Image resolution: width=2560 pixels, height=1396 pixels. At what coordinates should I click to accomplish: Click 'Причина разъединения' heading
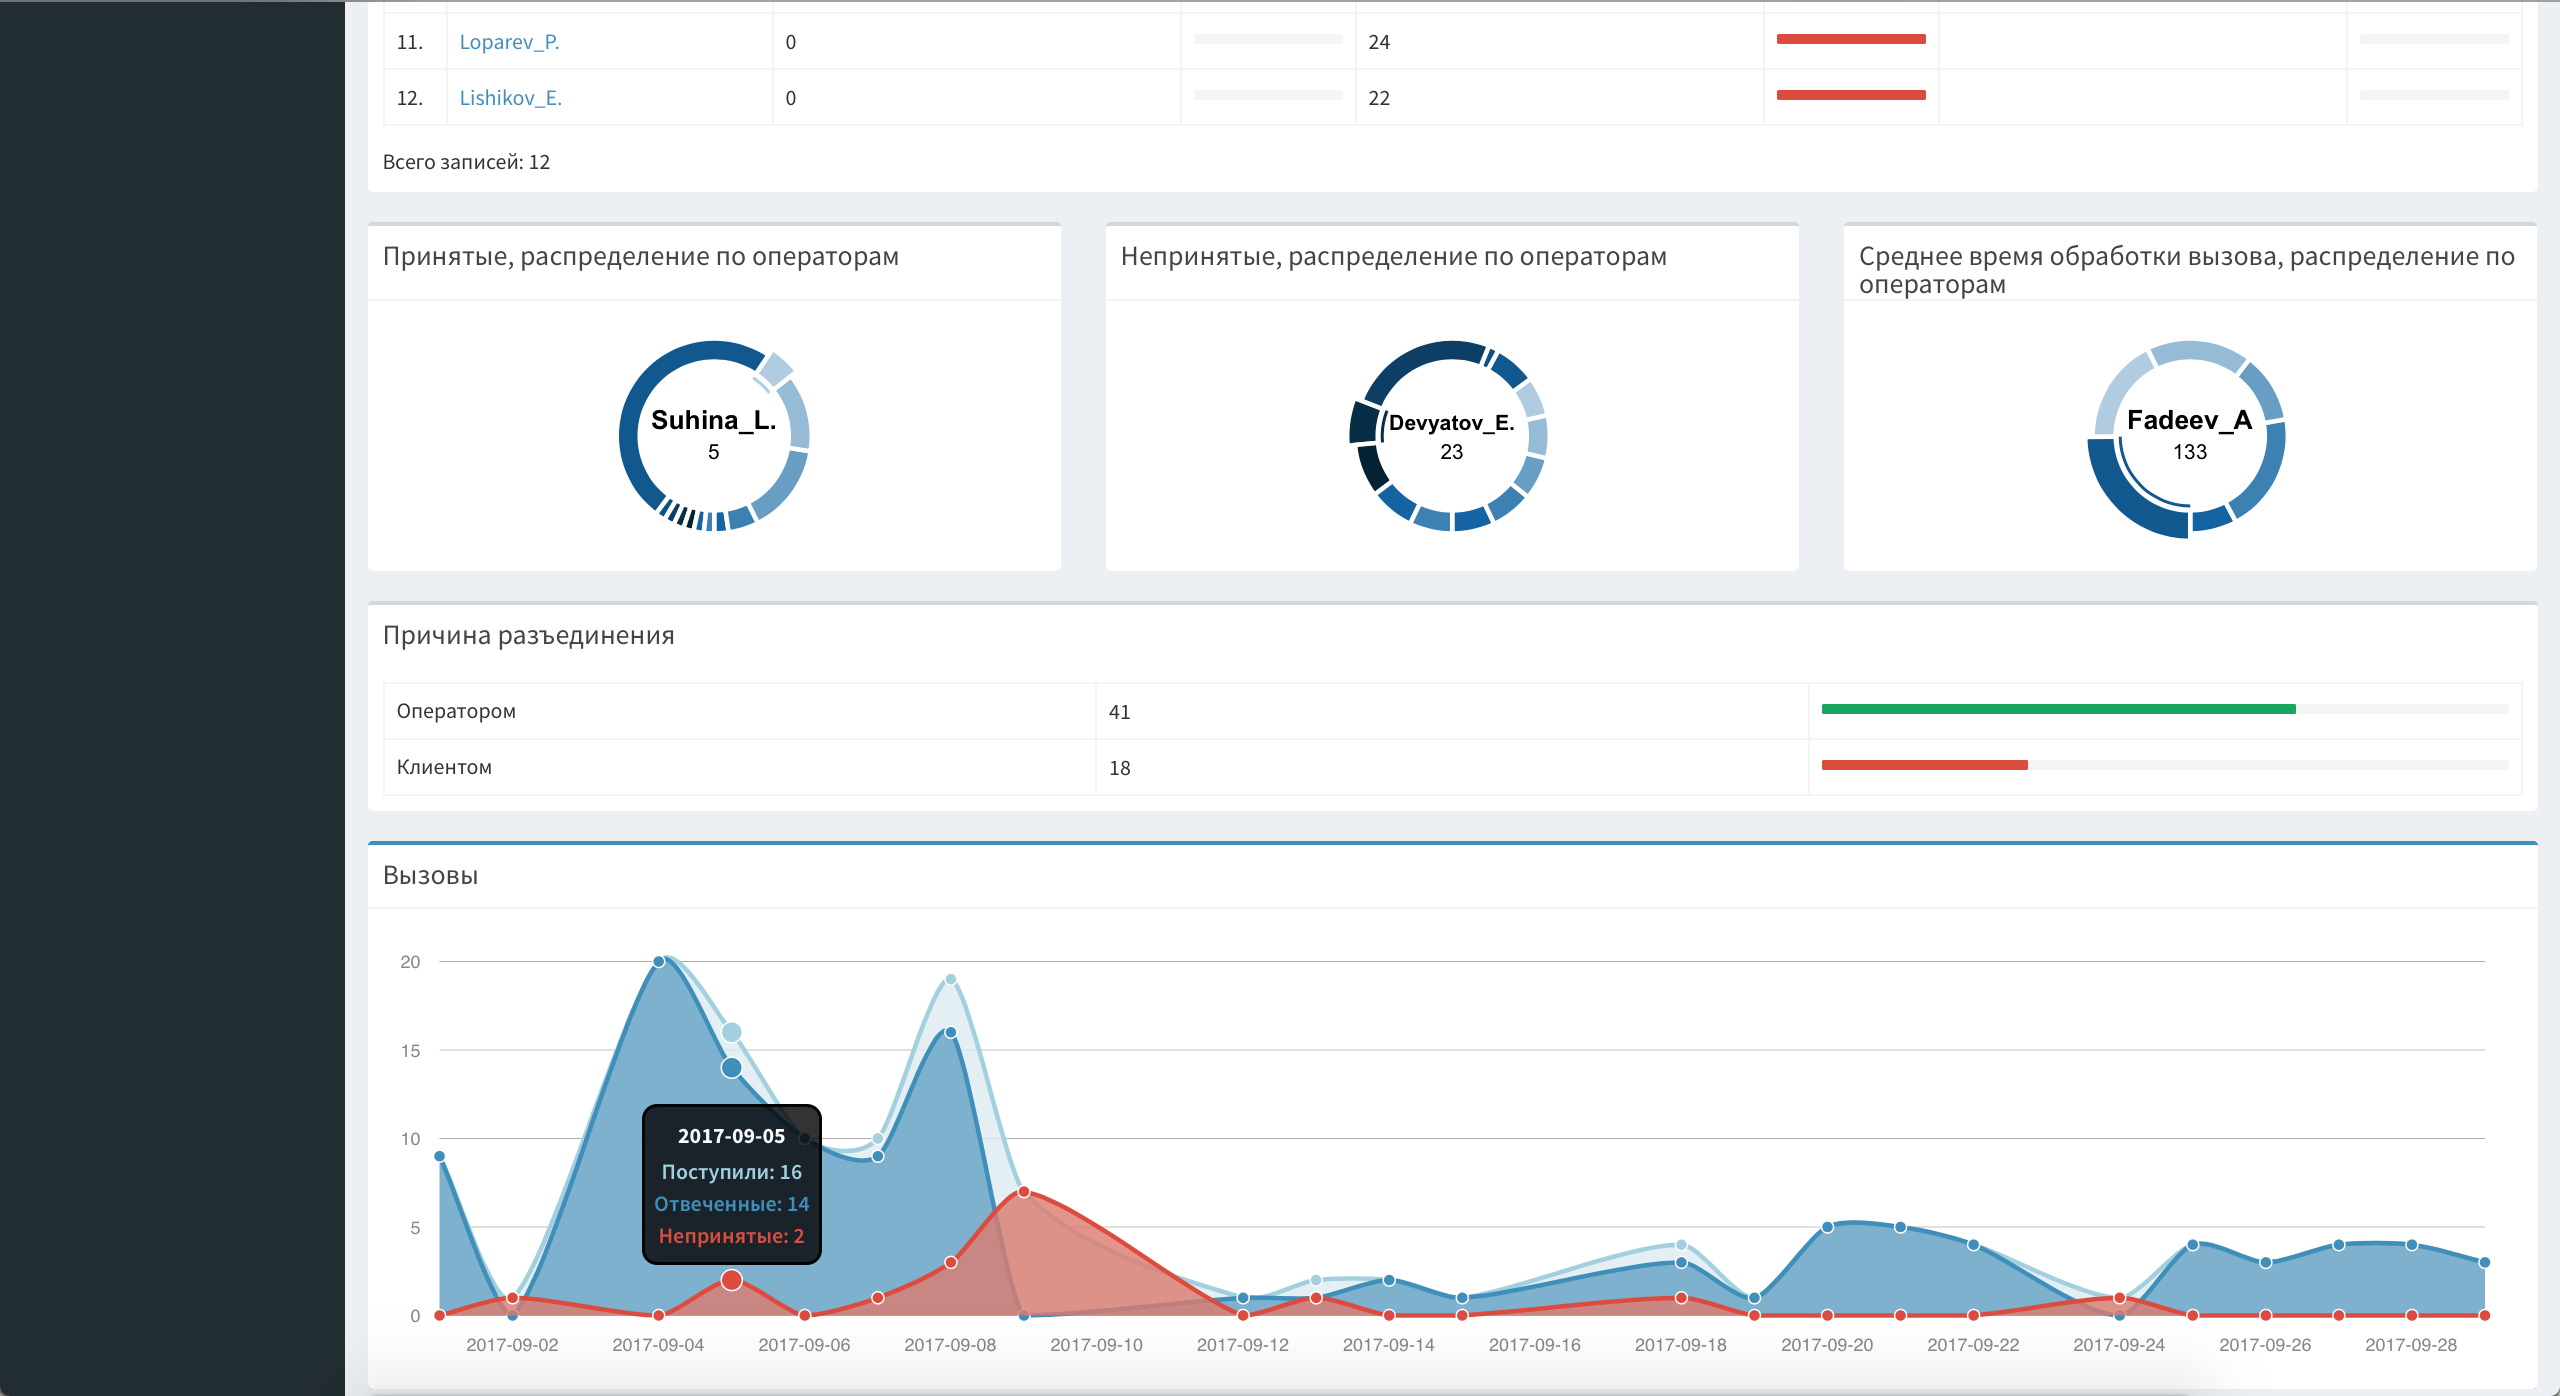(528, 636)
